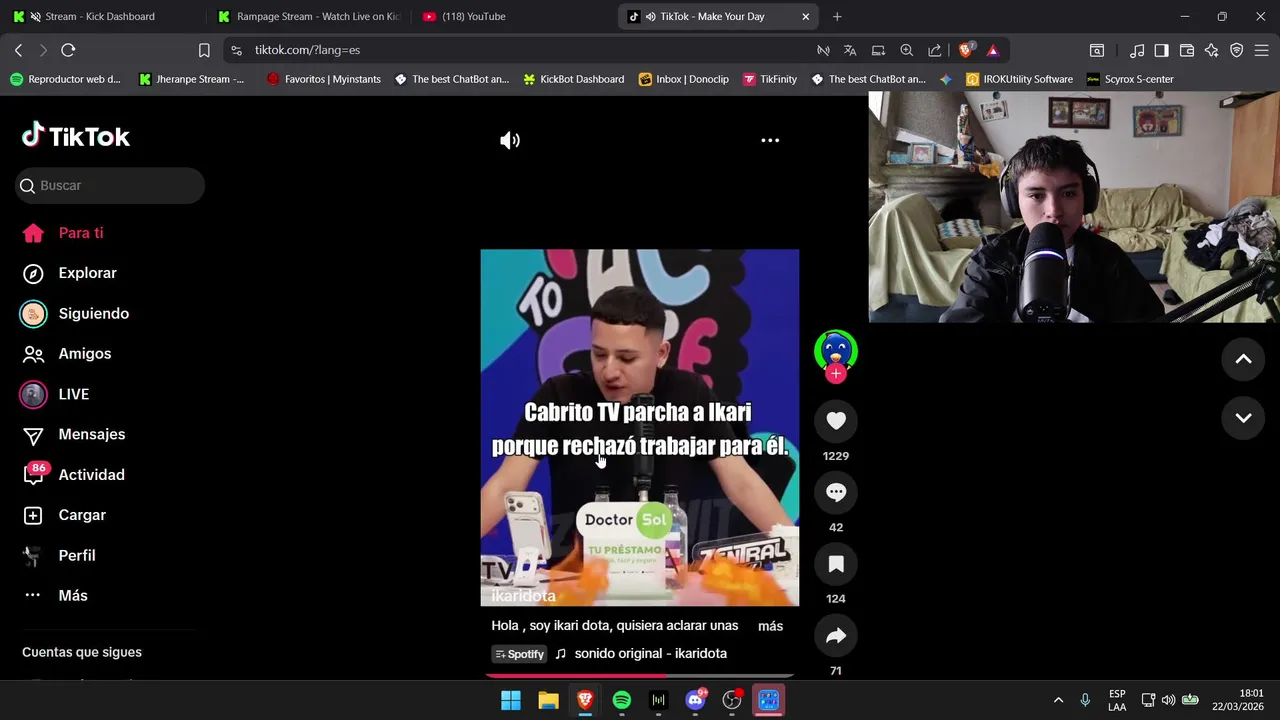Expand video caption with más link
1280x720 pixels.
pyautogui.click(x=770, y=626)
